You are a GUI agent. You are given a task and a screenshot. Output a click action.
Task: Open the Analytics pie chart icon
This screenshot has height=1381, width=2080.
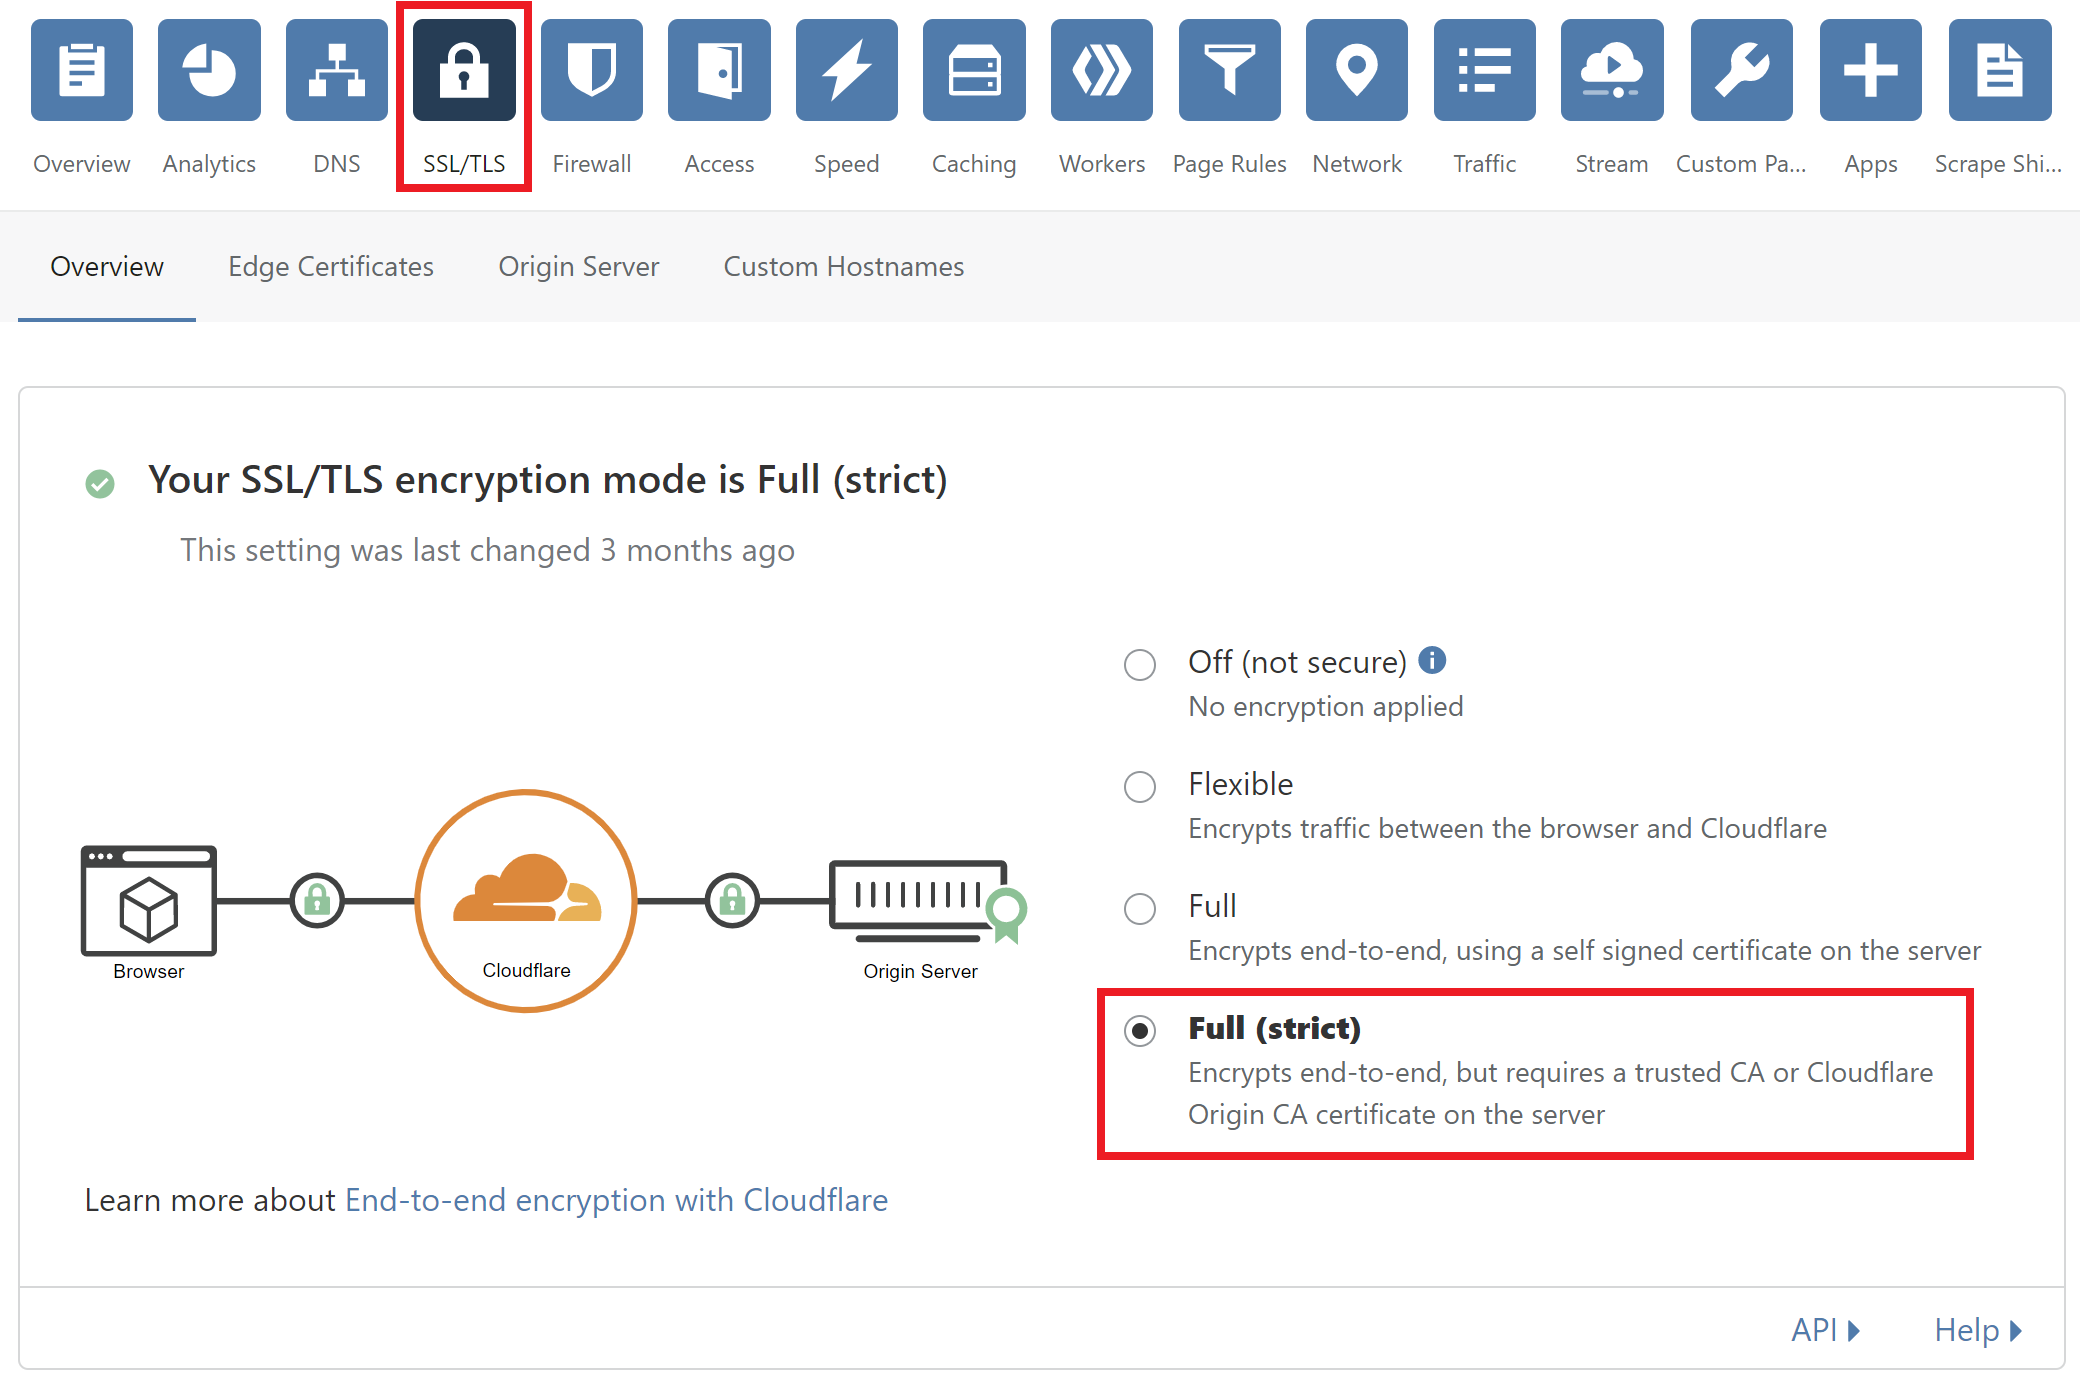[x=209, y=70]
